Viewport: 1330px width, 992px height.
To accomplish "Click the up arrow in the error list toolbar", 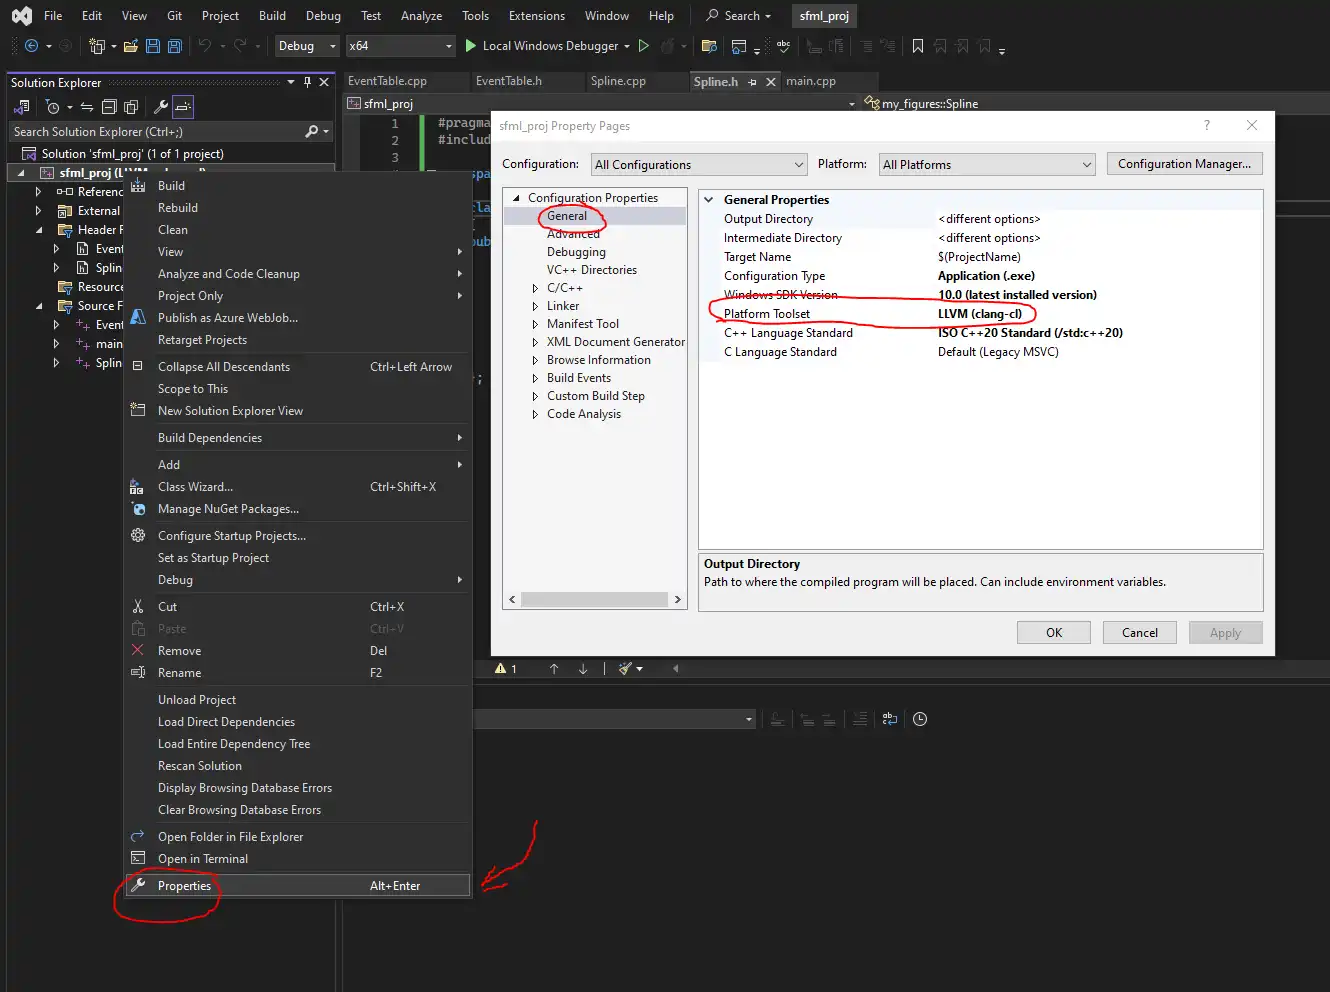I will 554,668.
